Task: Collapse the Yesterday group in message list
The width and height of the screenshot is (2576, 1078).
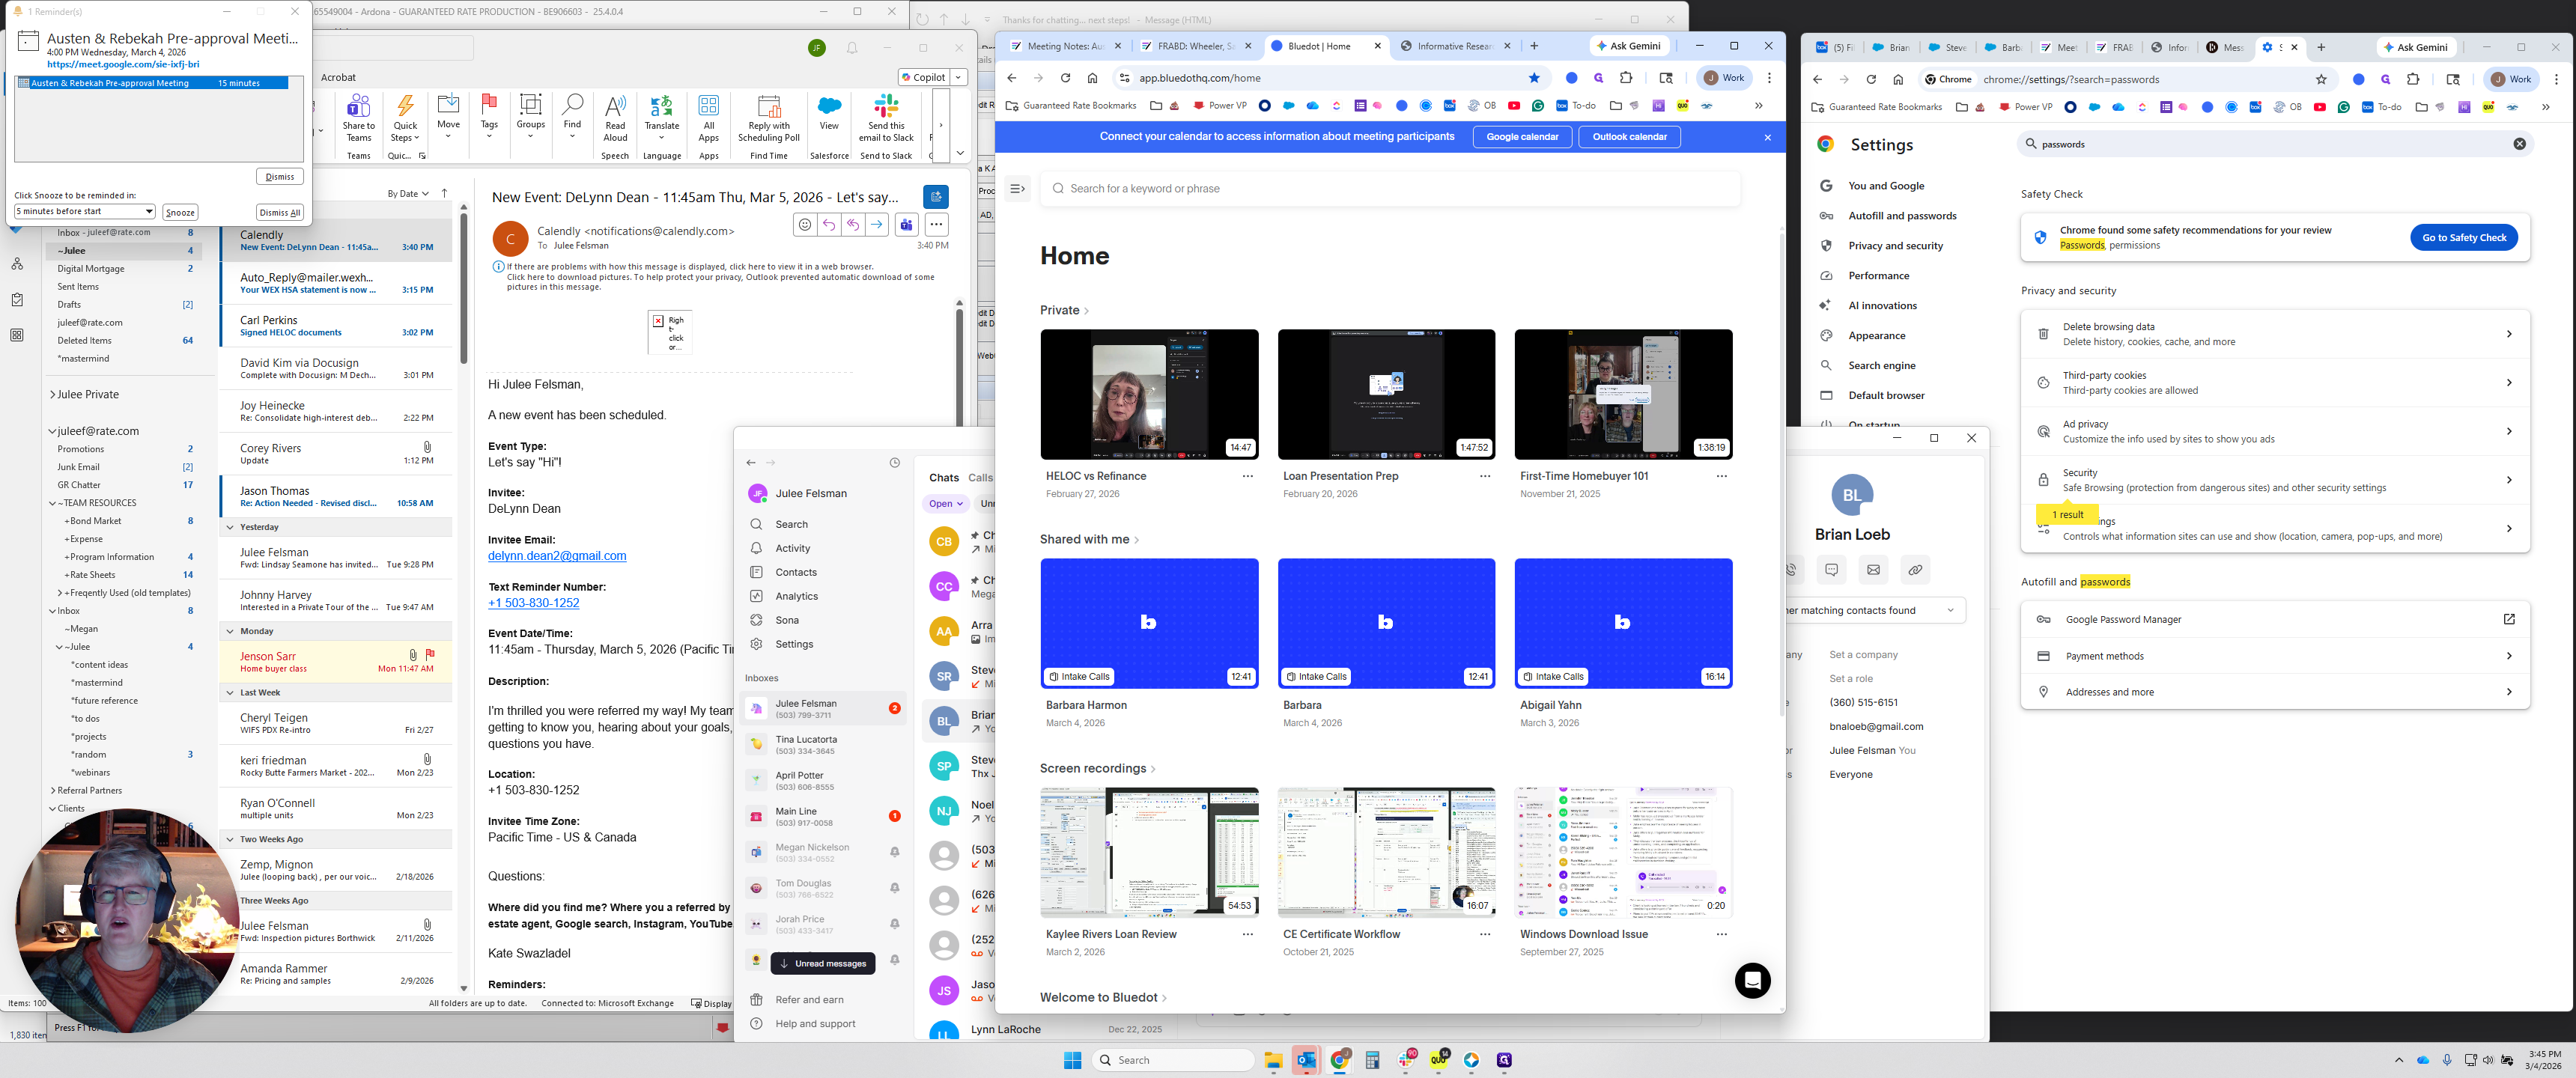Action: point(230,527)
